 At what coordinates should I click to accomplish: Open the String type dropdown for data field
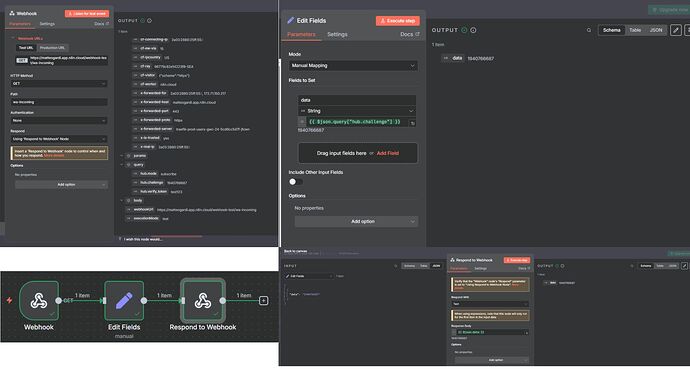pos(356,111)
